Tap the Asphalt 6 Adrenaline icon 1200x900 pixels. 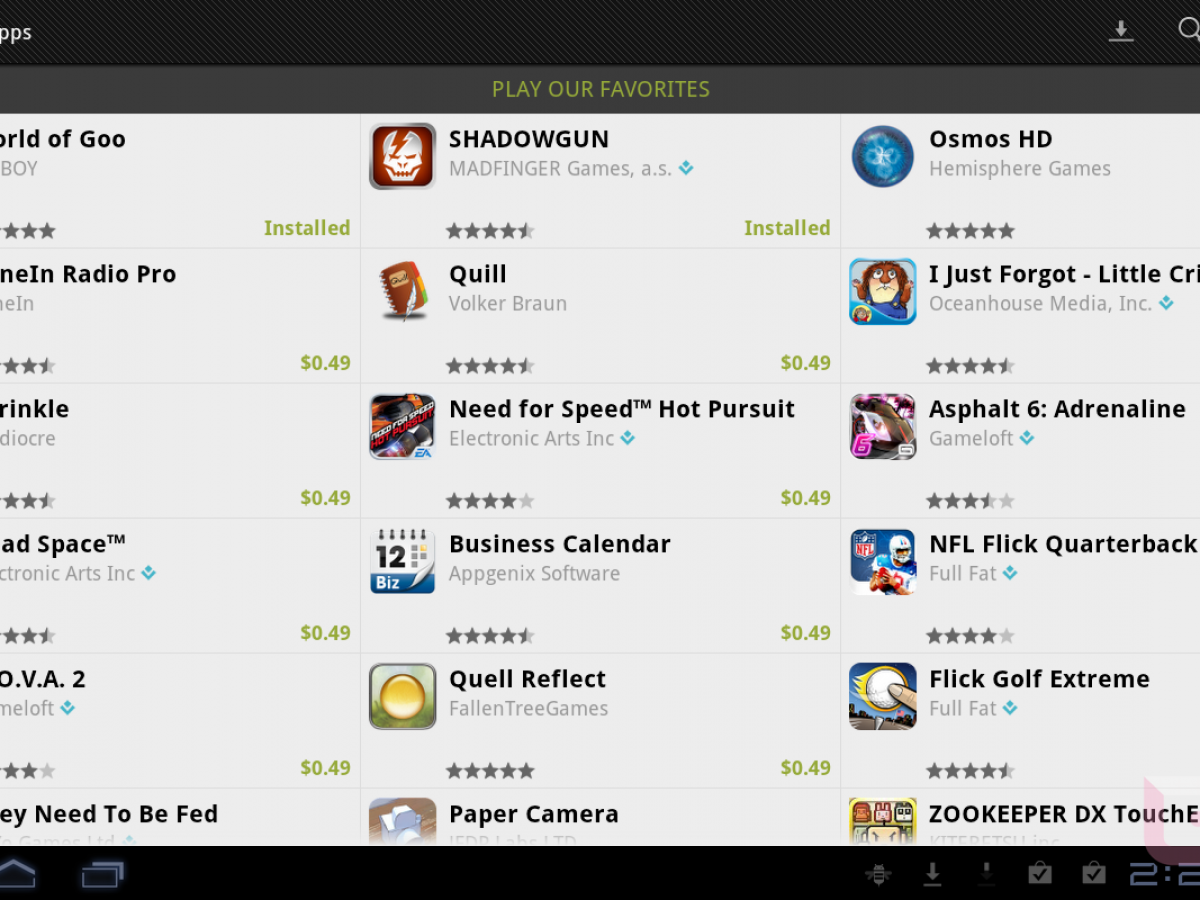883,426
